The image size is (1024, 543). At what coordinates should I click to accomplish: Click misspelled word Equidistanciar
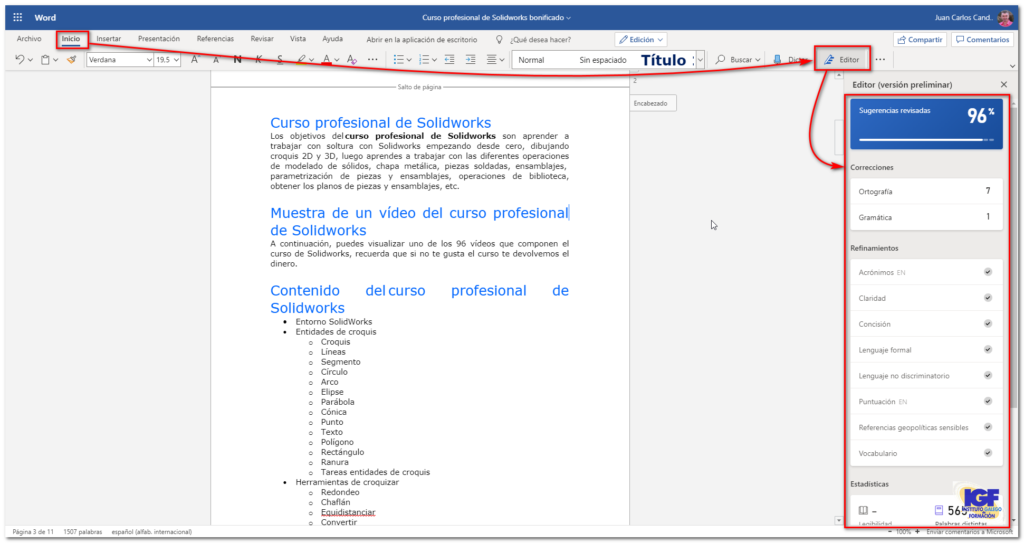tap(348, 512)
